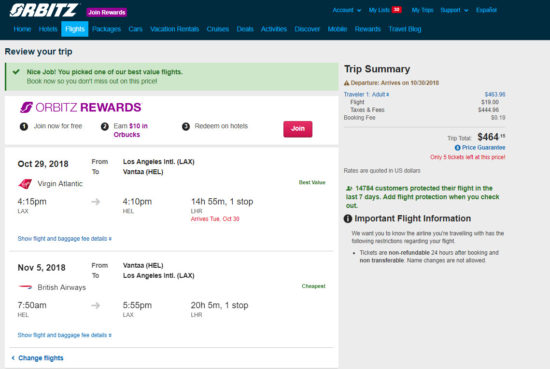Screen dimensions: 550x369
Task: Click the Orbitz logo
Action: click(x=43, y=10)
